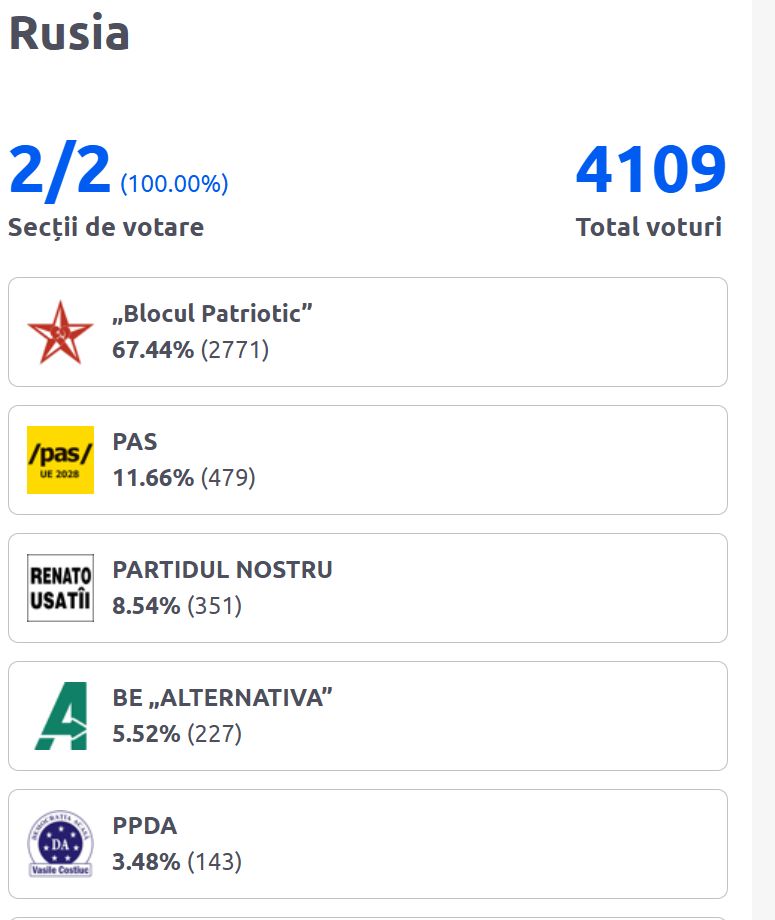Click the 4109 total votes number
This screenshot has width=775, height=920.
click(x=650, y=170)
